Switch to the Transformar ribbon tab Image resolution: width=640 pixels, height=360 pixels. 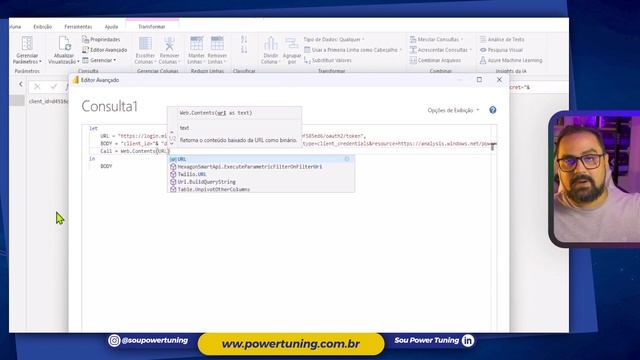tap(151, 27)
